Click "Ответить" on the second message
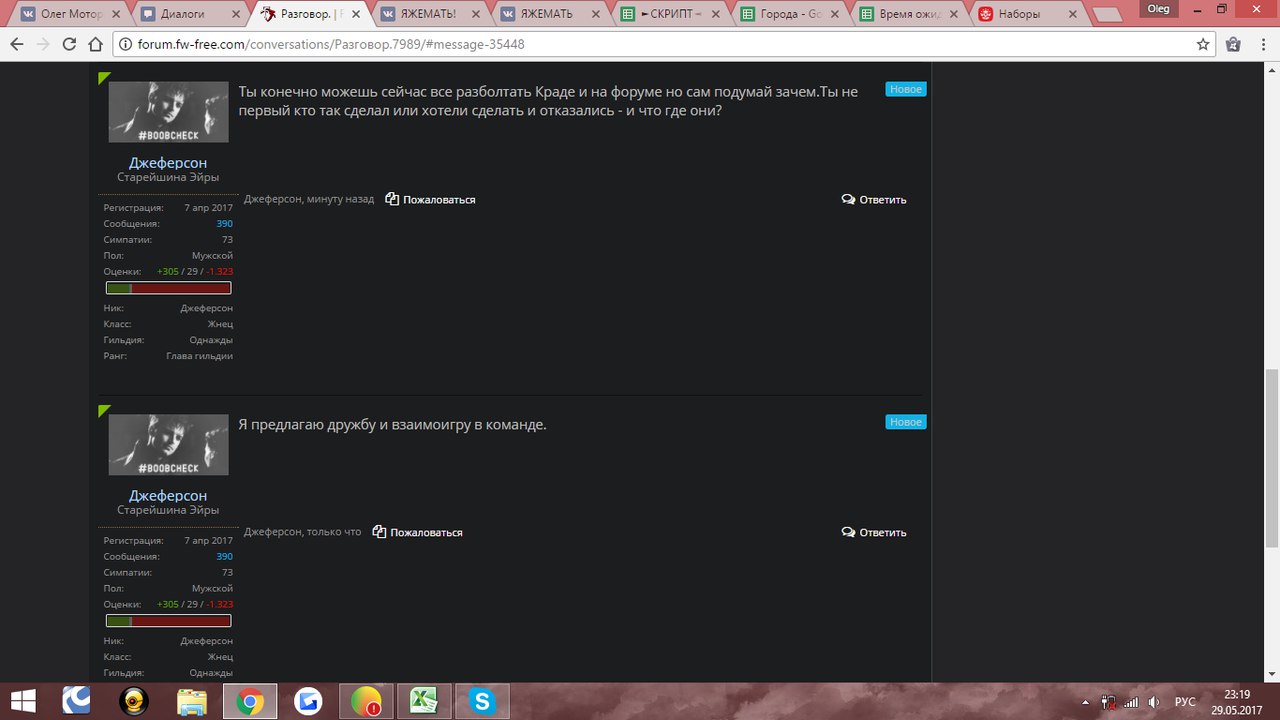The width and height of the screenshot is (1280, 720). [x=874, y=533]
